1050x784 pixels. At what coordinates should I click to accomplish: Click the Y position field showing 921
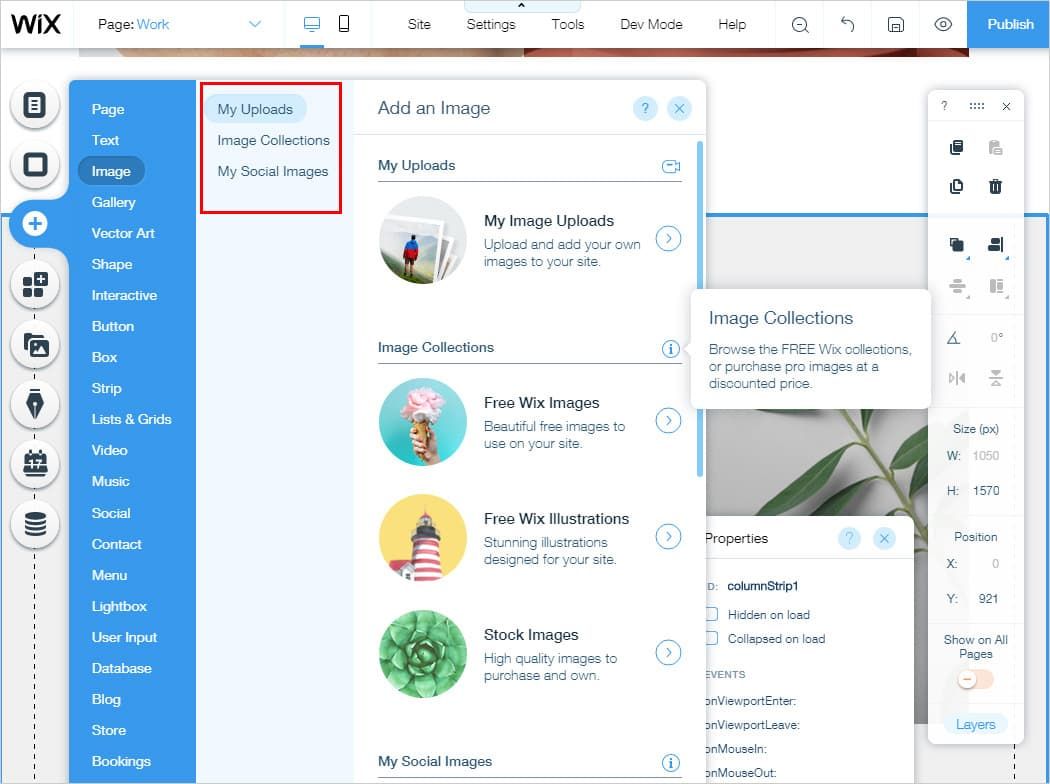(x=988, y=599)
